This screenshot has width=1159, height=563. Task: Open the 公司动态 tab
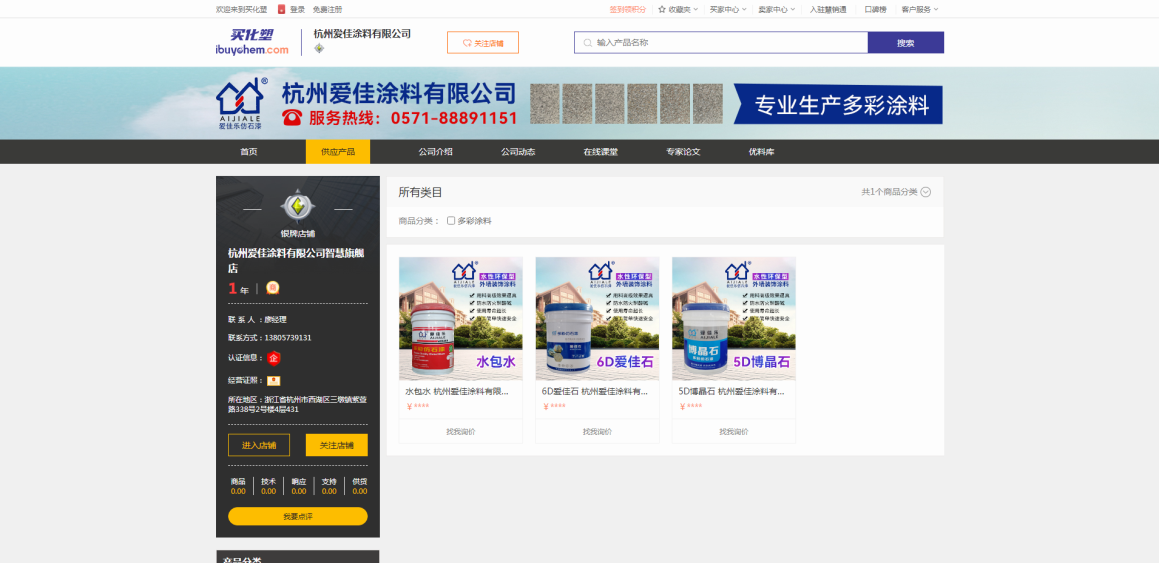pyautogui.click(x=518, y=152)
